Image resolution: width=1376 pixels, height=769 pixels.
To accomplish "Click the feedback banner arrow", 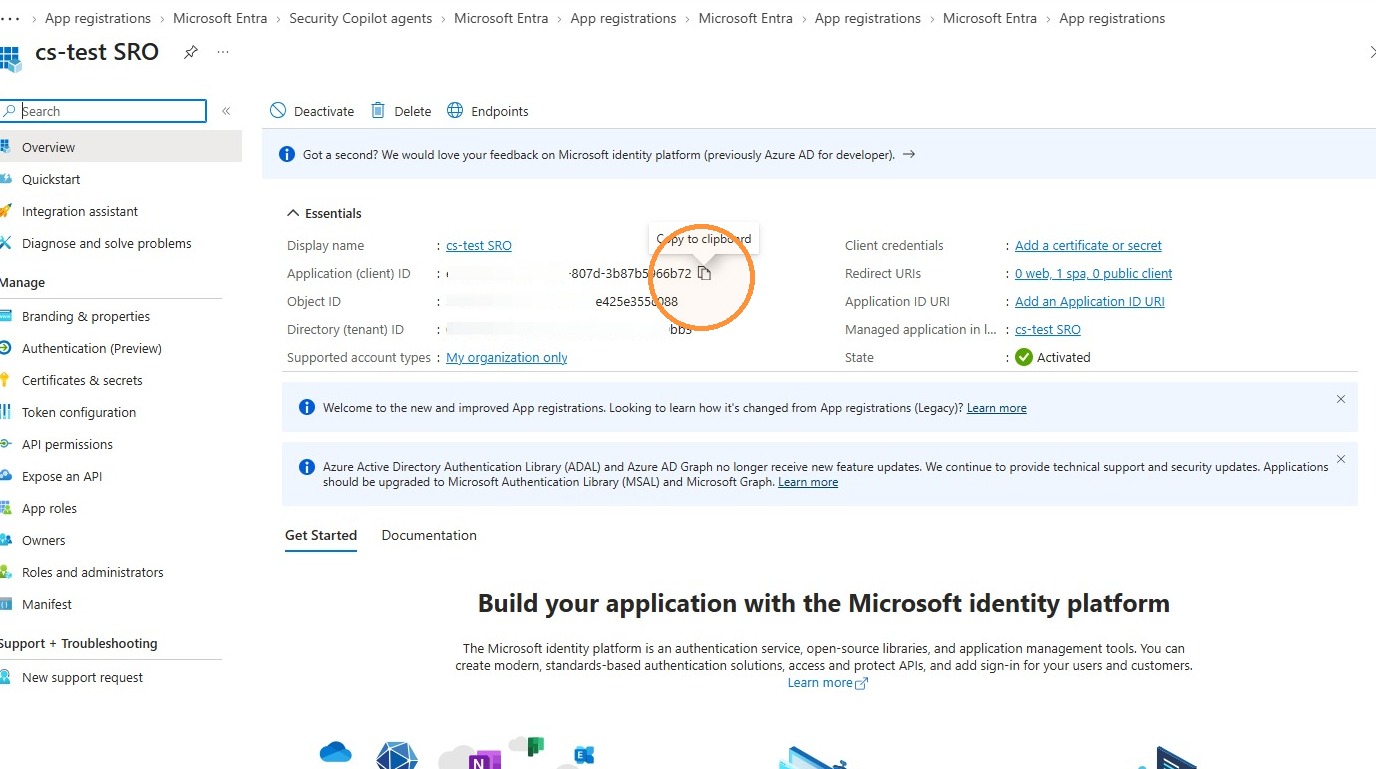I will (x=909, y=155).
